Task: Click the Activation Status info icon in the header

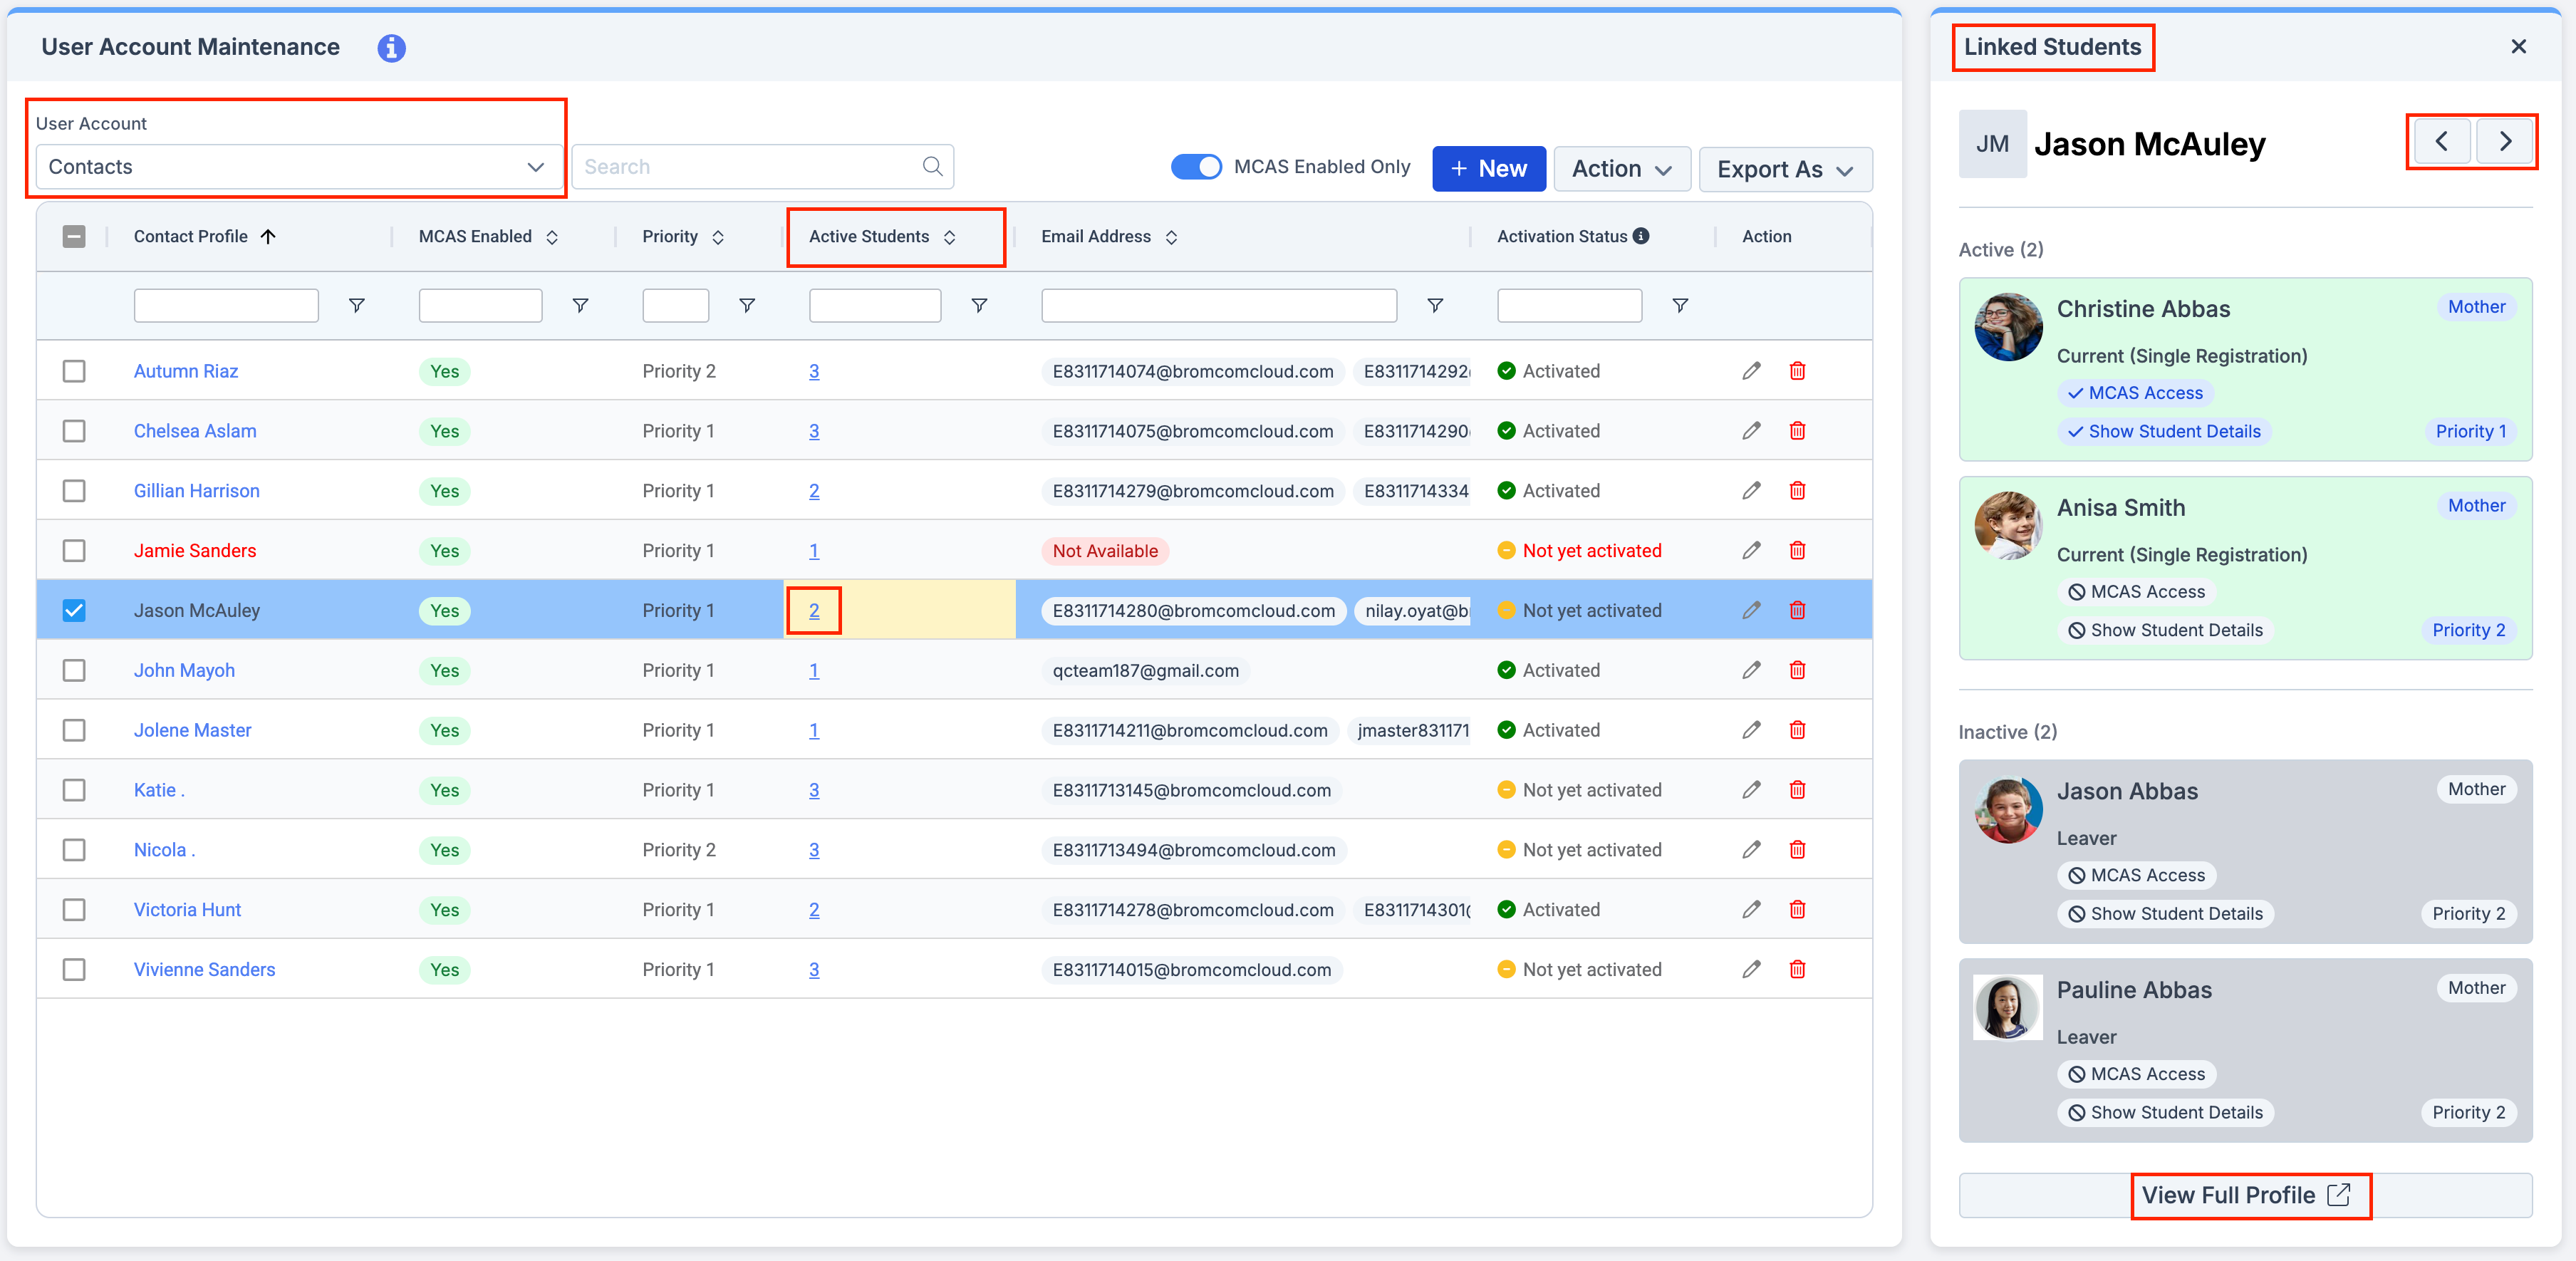Action: [x=1641, y=236]
